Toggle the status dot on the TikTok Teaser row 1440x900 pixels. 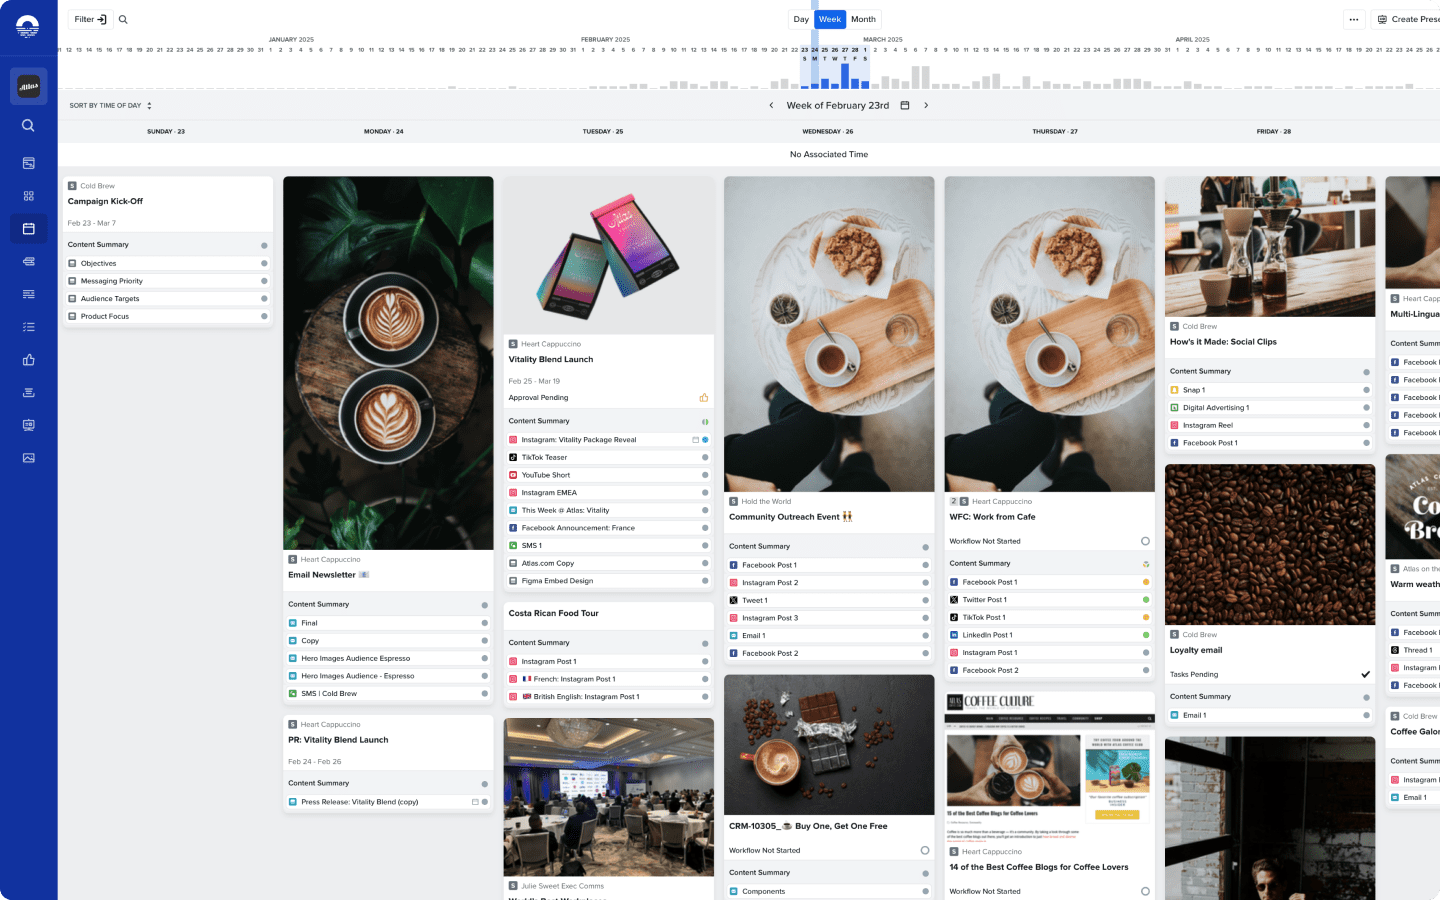click(x=705, y=458)
